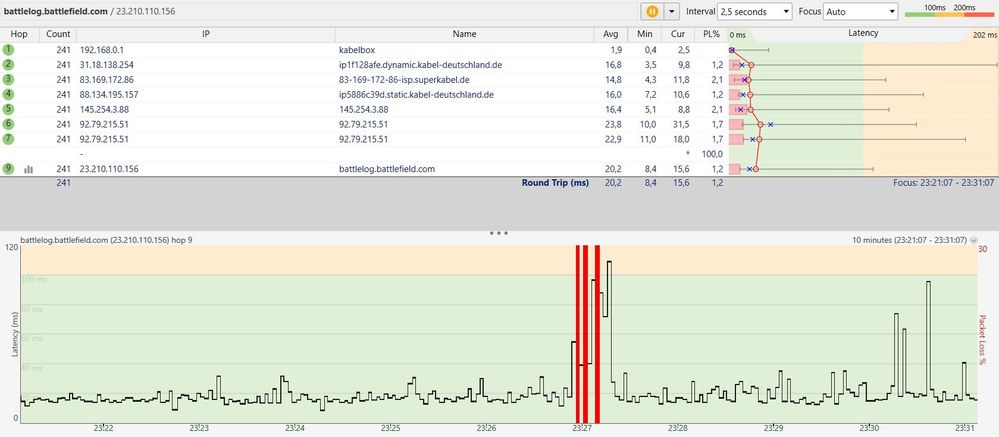Select hop 2 green circle icon
The height and width of the screenshot is (437, 999).
pyautogui.click(x=8, y=64)
